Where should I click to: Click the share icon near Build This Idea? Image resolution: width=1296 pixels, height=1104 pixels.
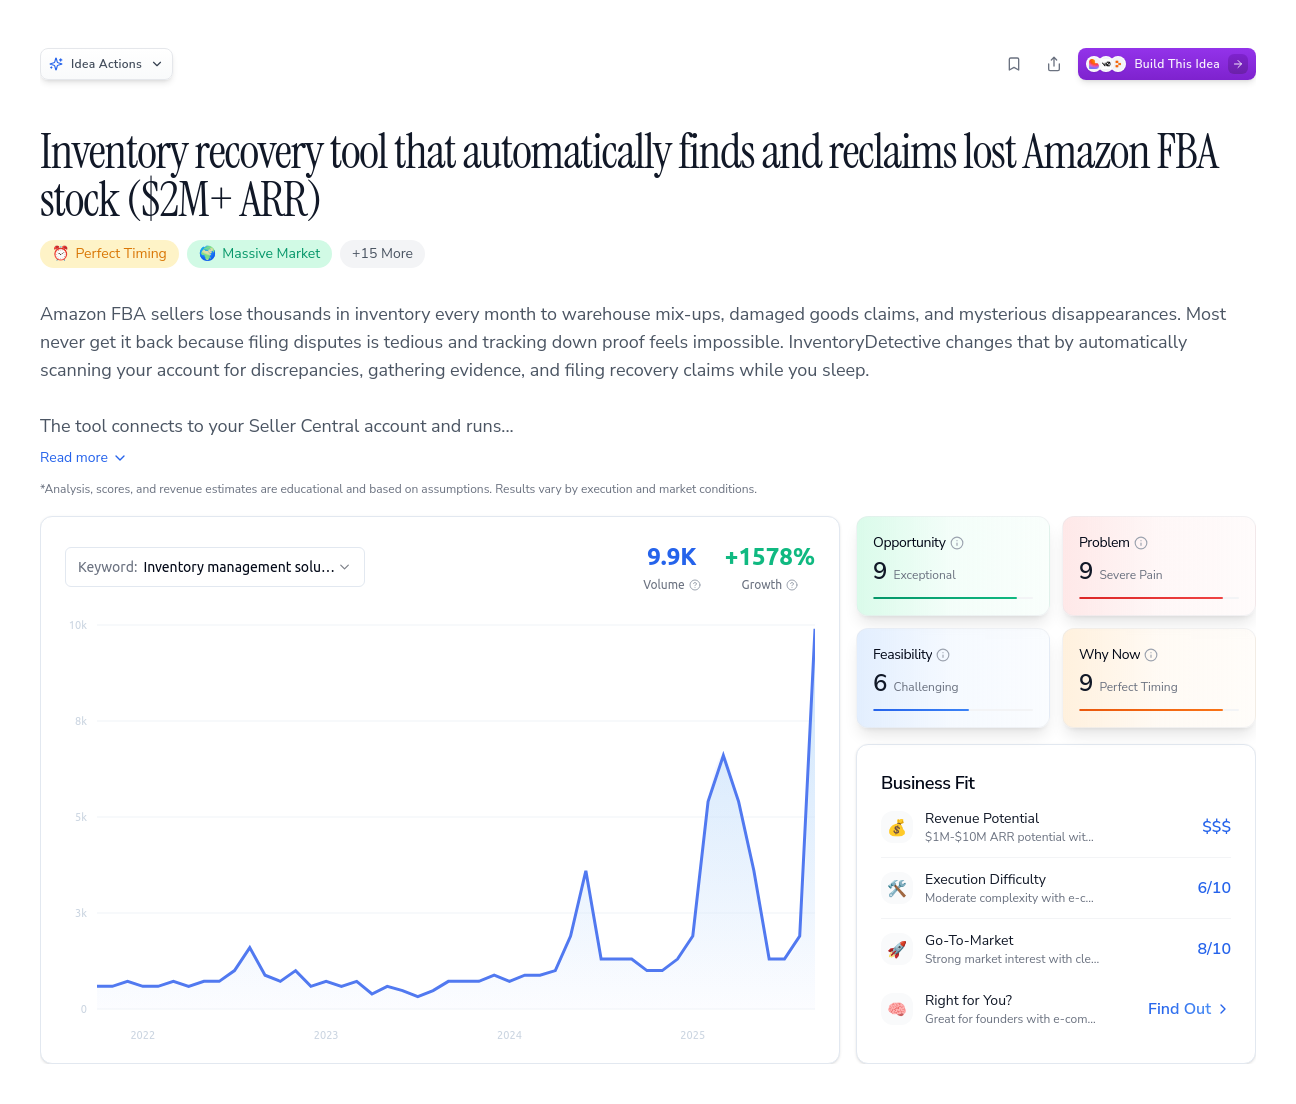[x=1054, y=63]
